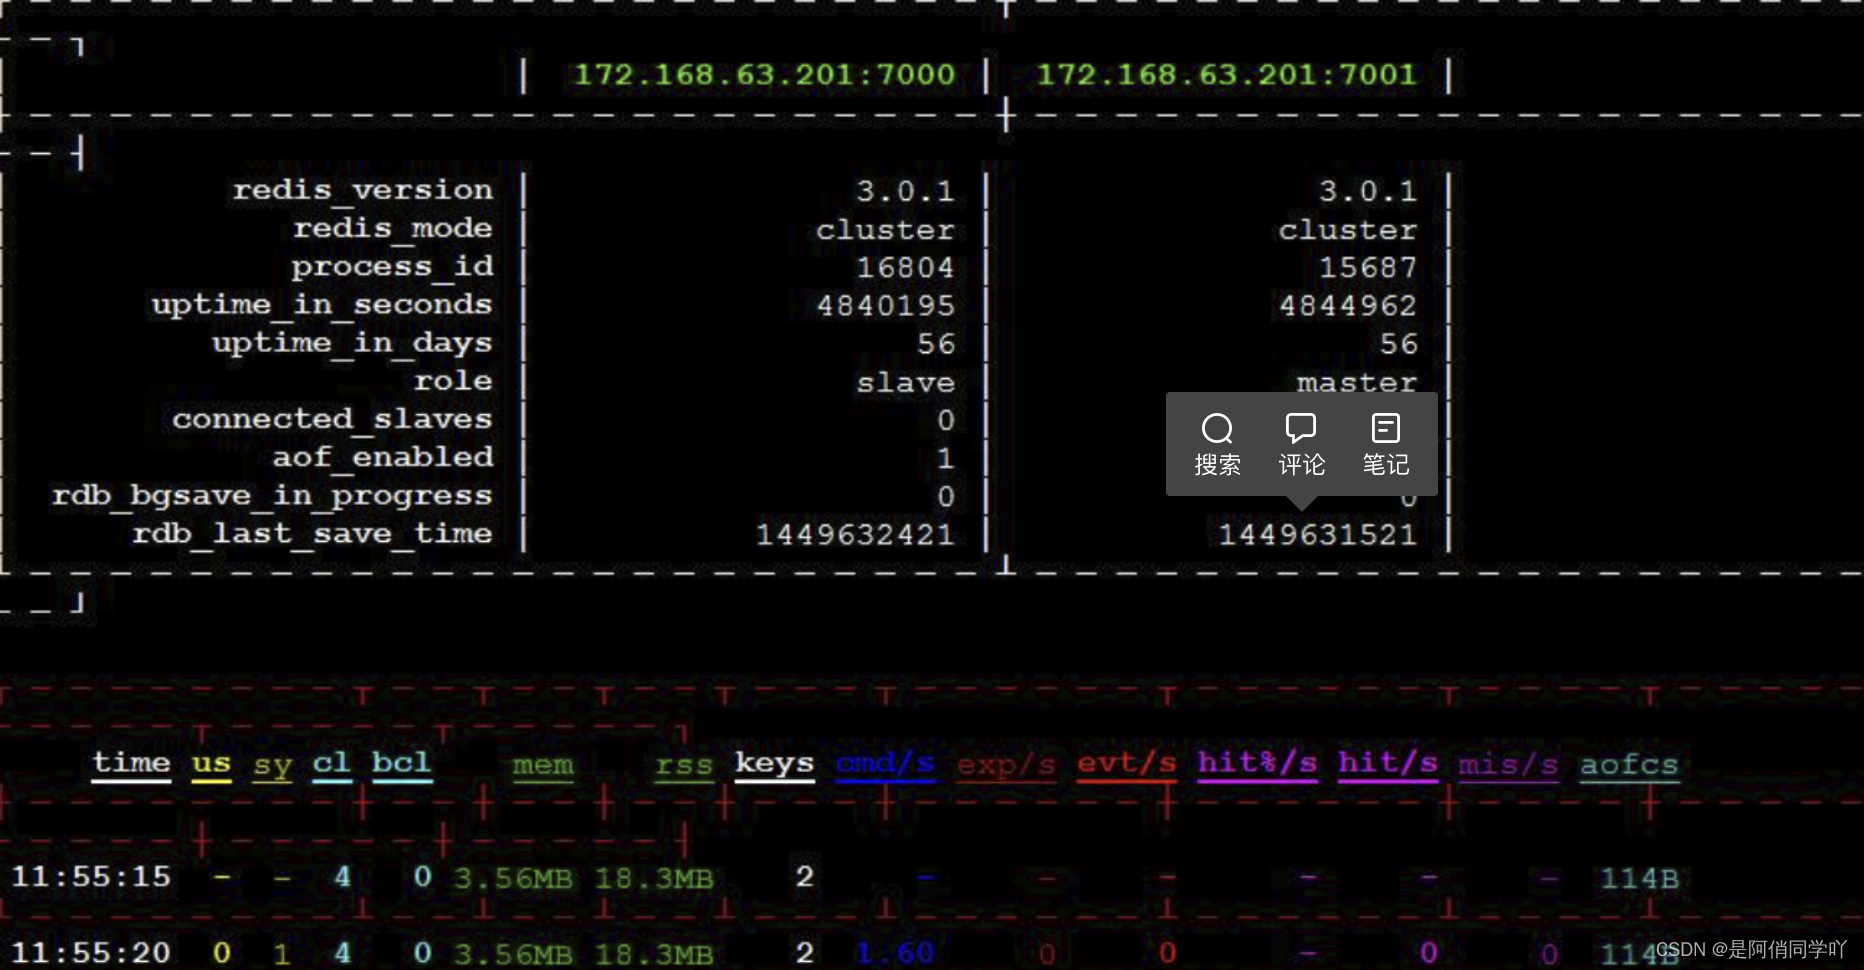Click the role row label
Viewport: 1864px width, 970px height.
coord(453,381)
